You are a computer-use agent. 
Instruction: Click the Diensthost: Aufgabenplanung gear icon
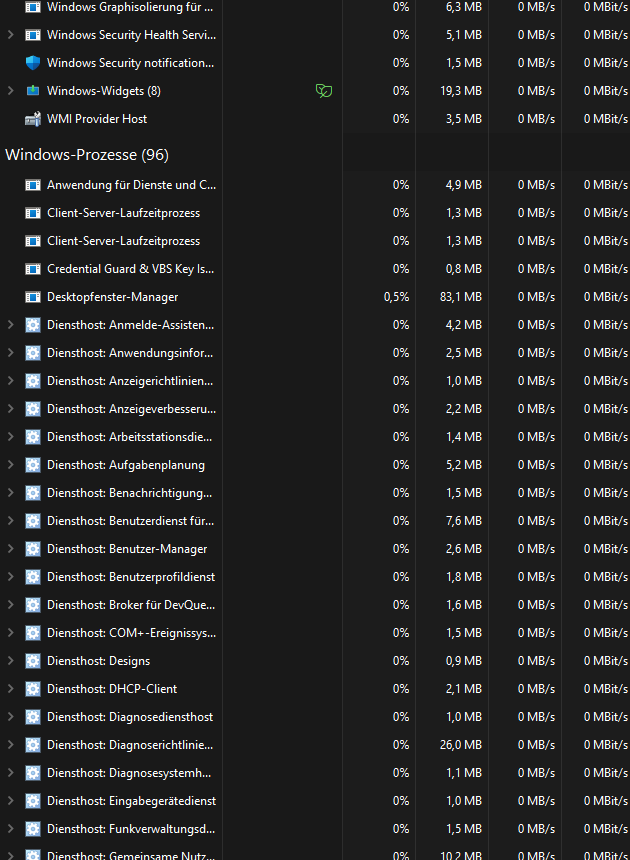click(33, 465)
